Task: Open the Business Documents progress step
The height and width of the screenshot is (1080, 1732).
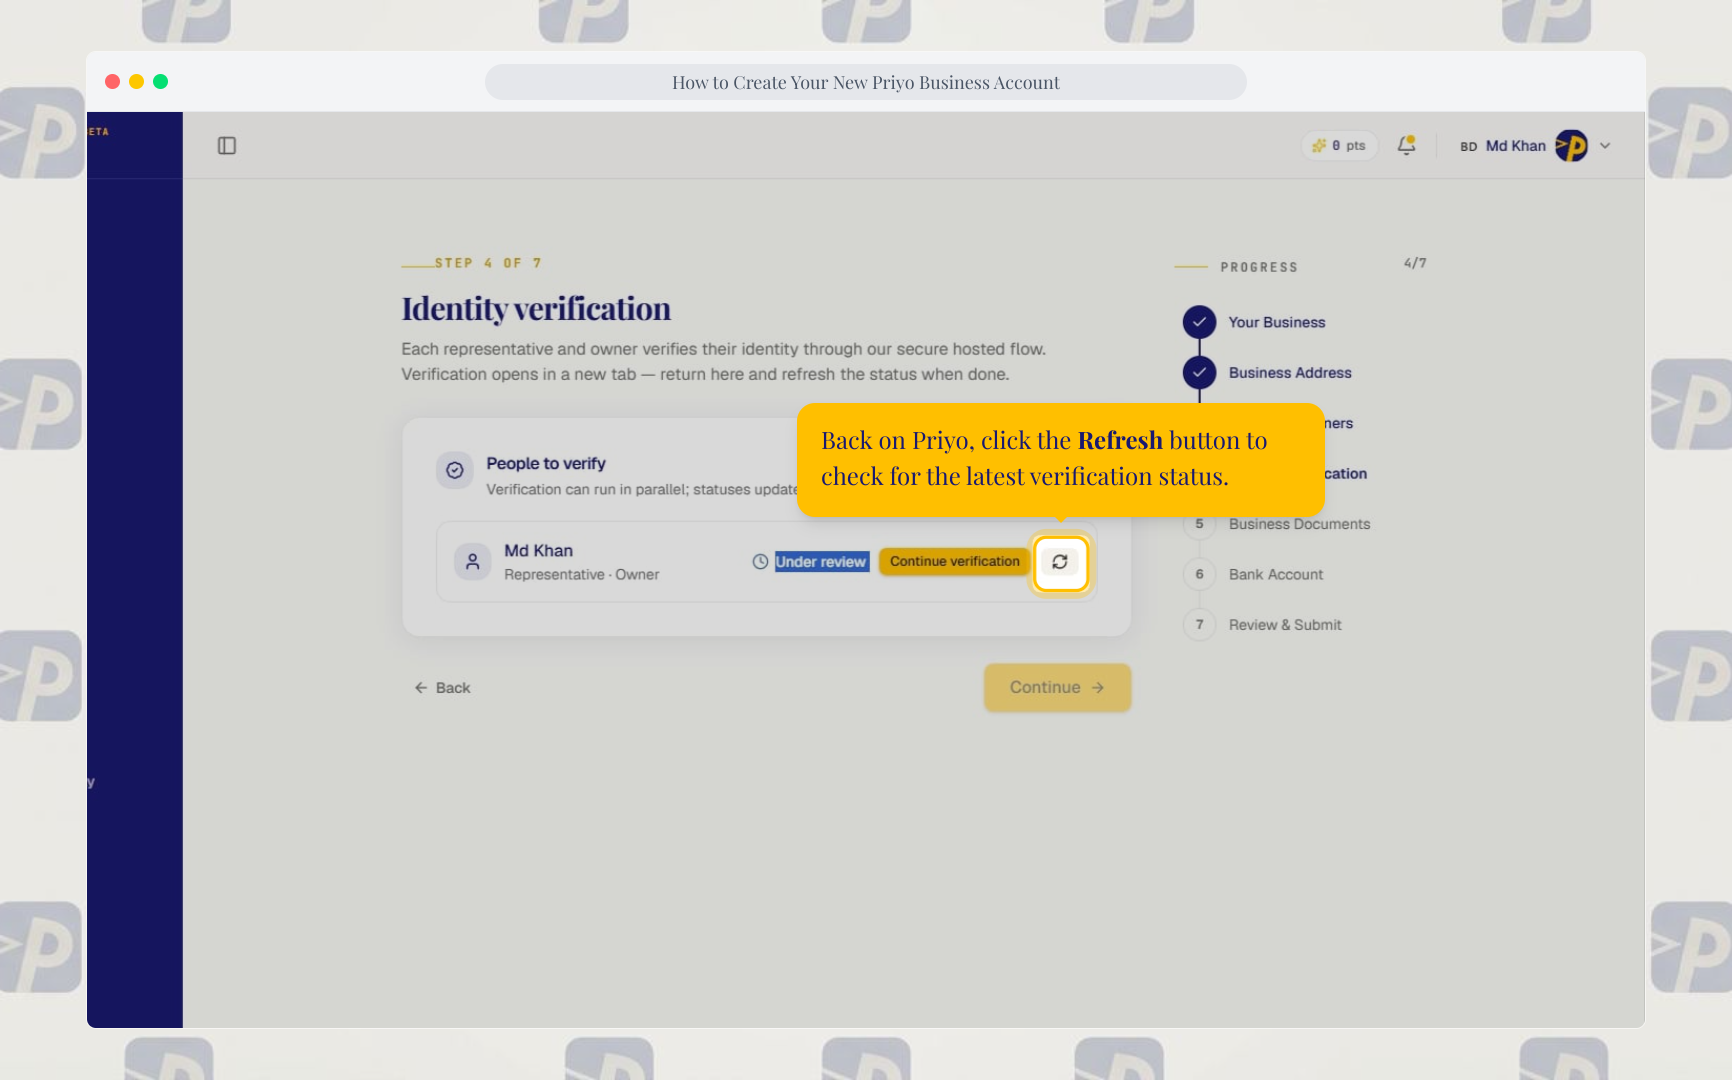Action: pos(1299,524)
